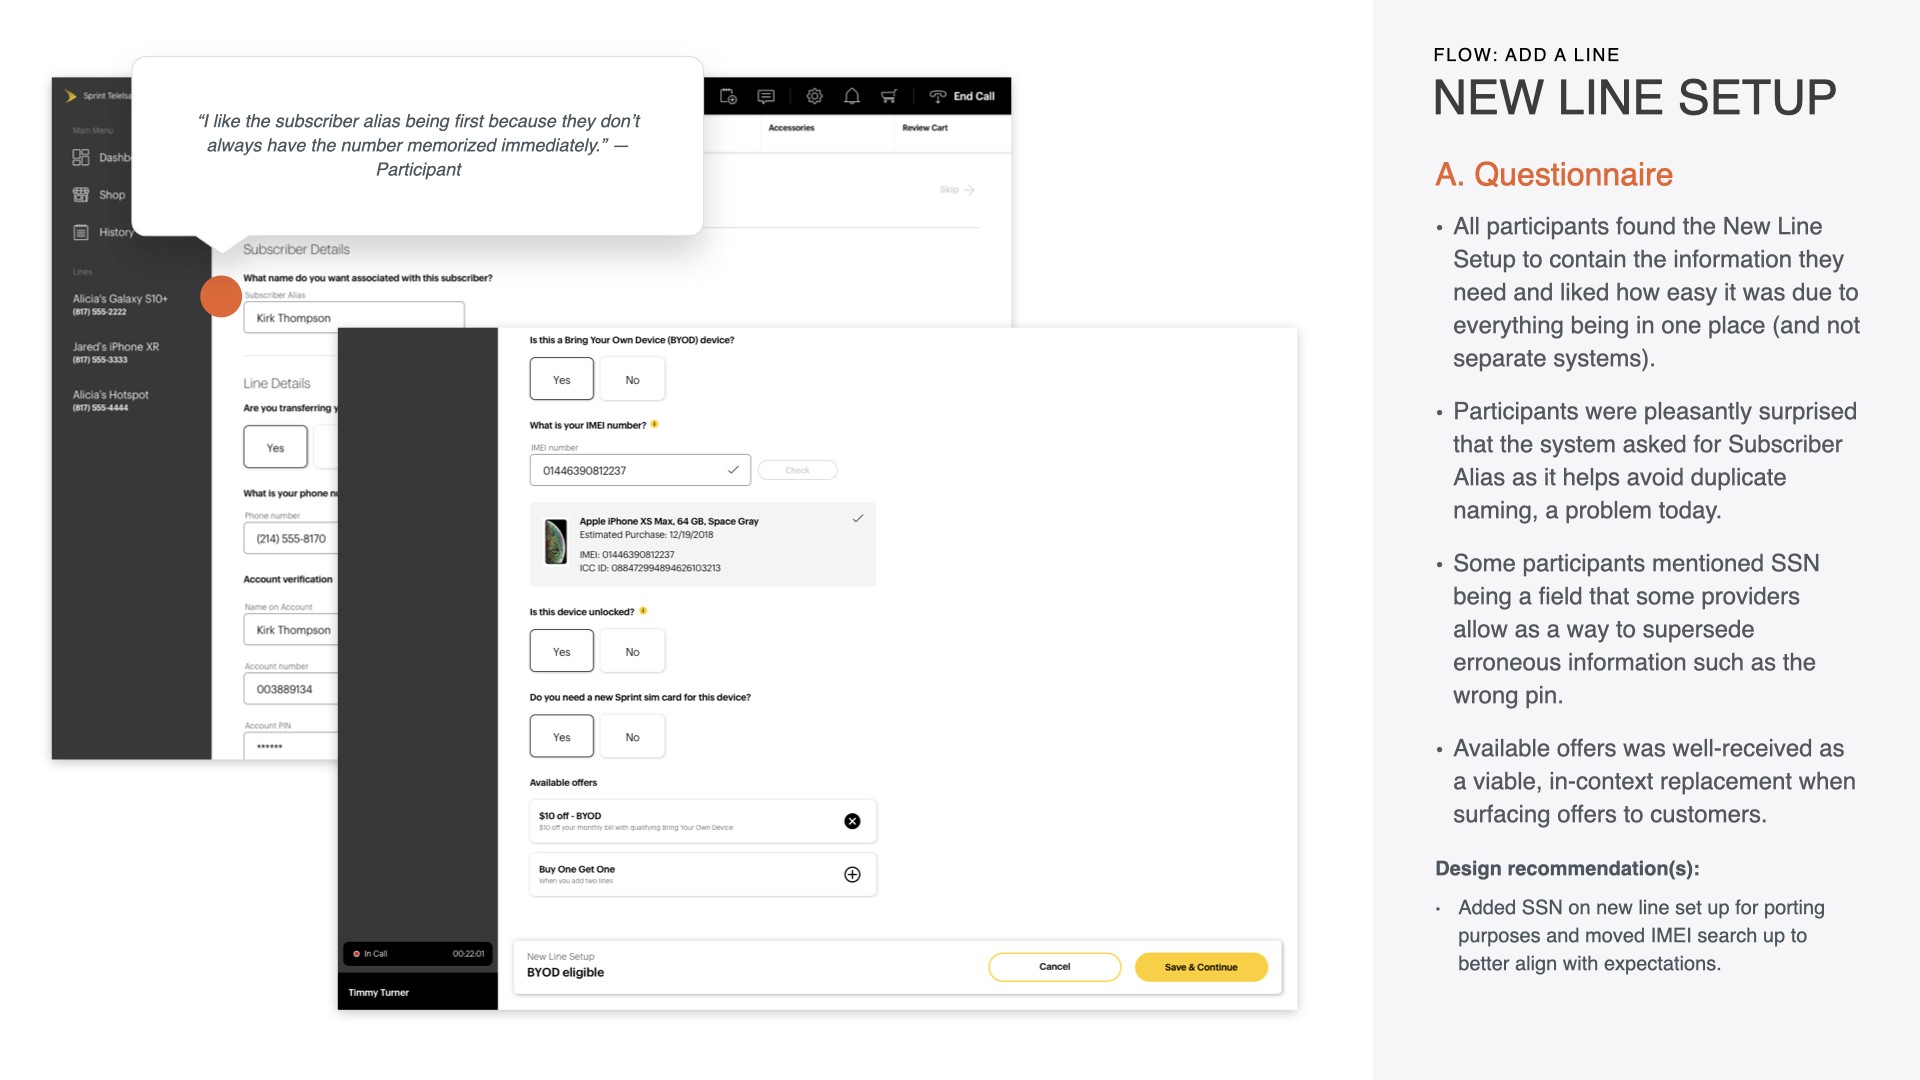1920x1080 pixels.
Task: Open the Shop icon in the sidebar
Action: point(81,195)
